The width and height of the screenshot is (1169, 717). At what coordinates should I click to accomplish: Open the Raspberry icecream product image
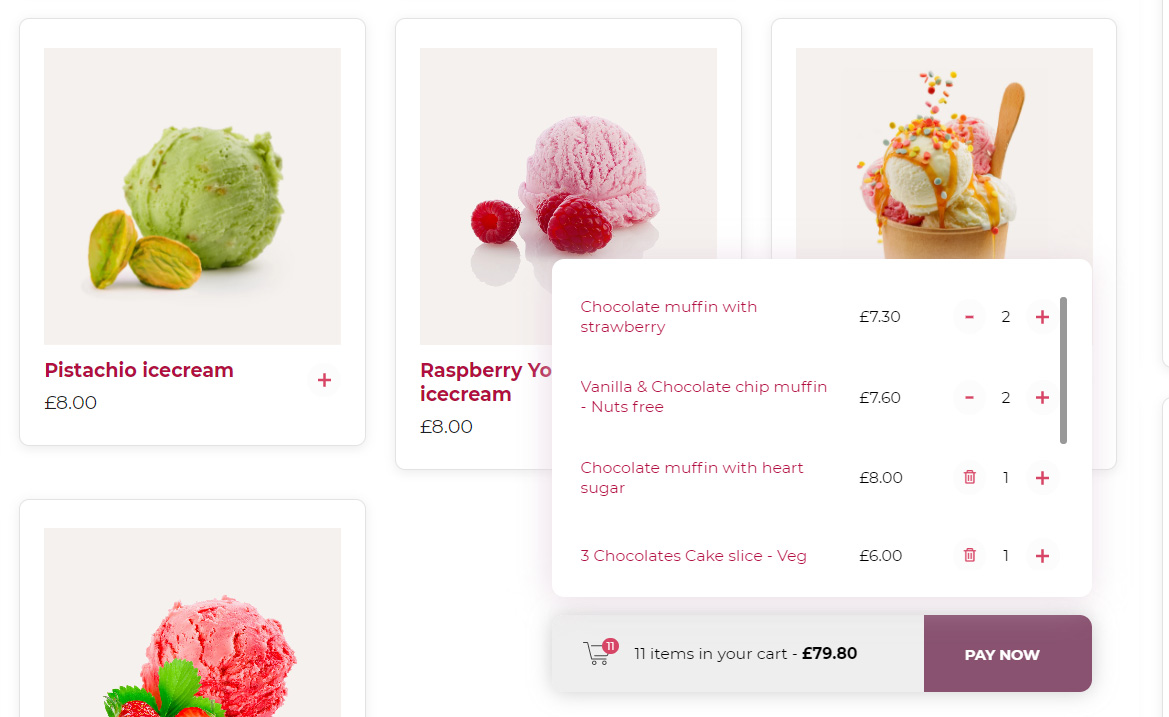pos(568,154)
